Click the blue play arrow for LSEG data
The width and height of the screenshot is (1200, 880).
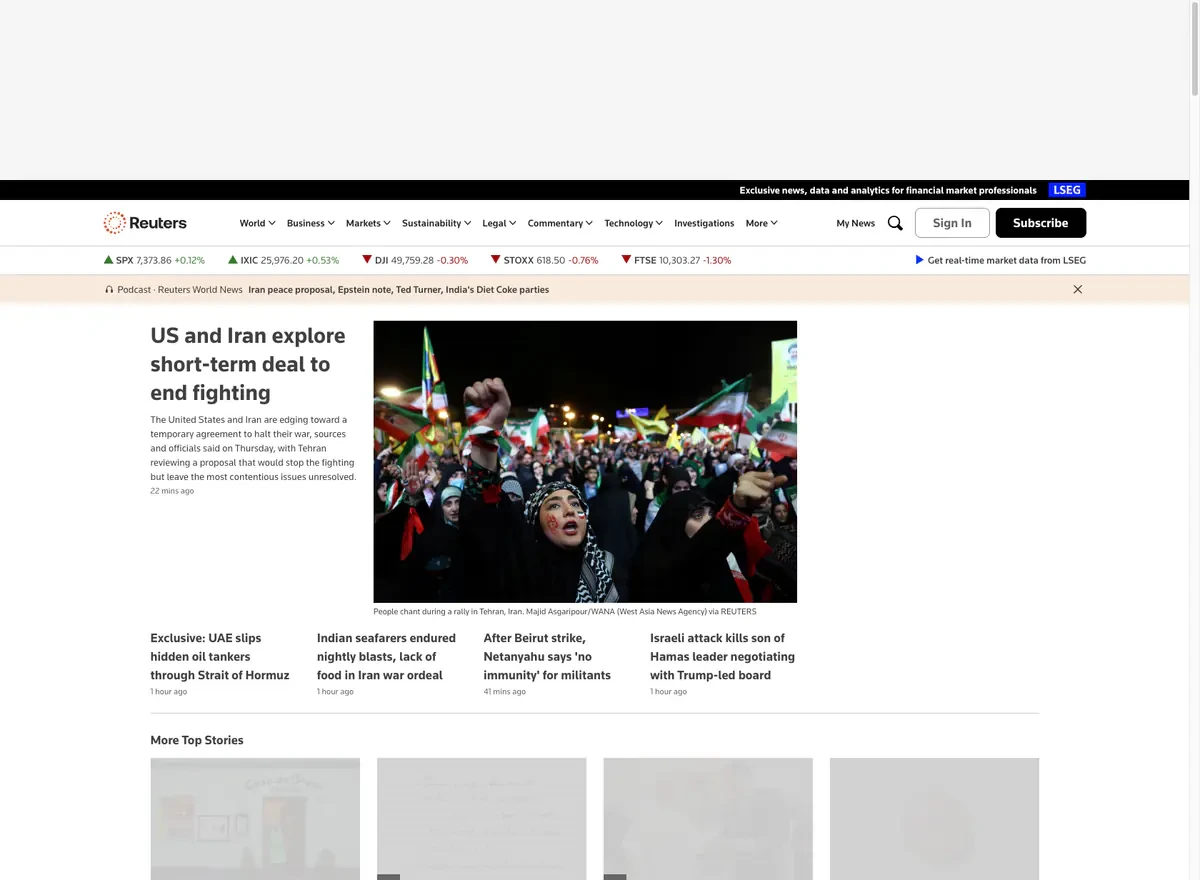pos(919,260)
